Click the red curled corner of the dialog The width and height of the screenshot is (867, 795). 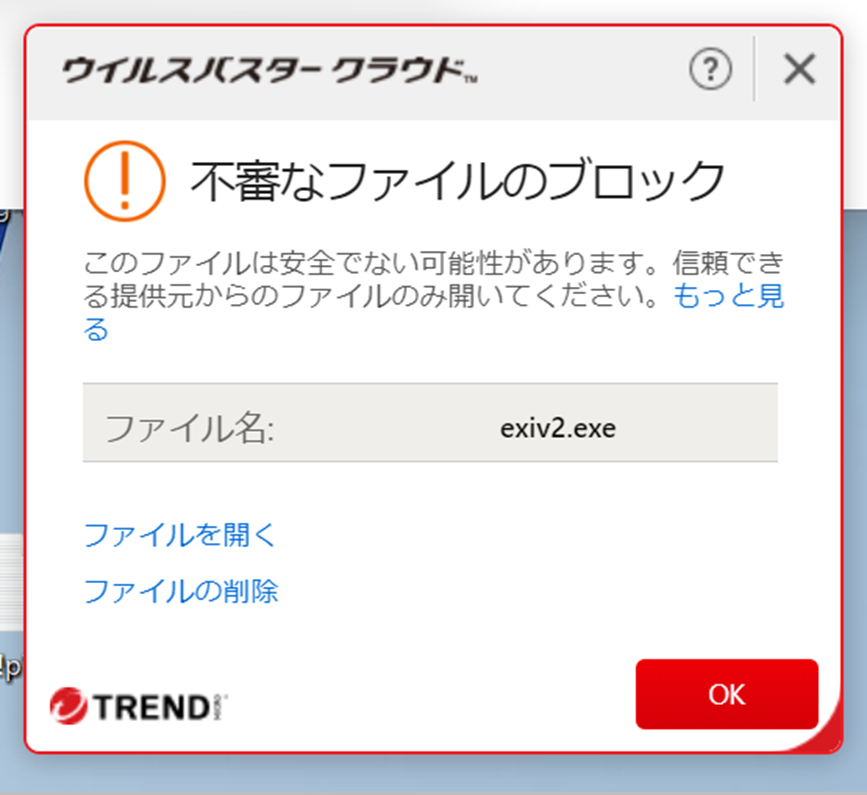coord(824,733)
